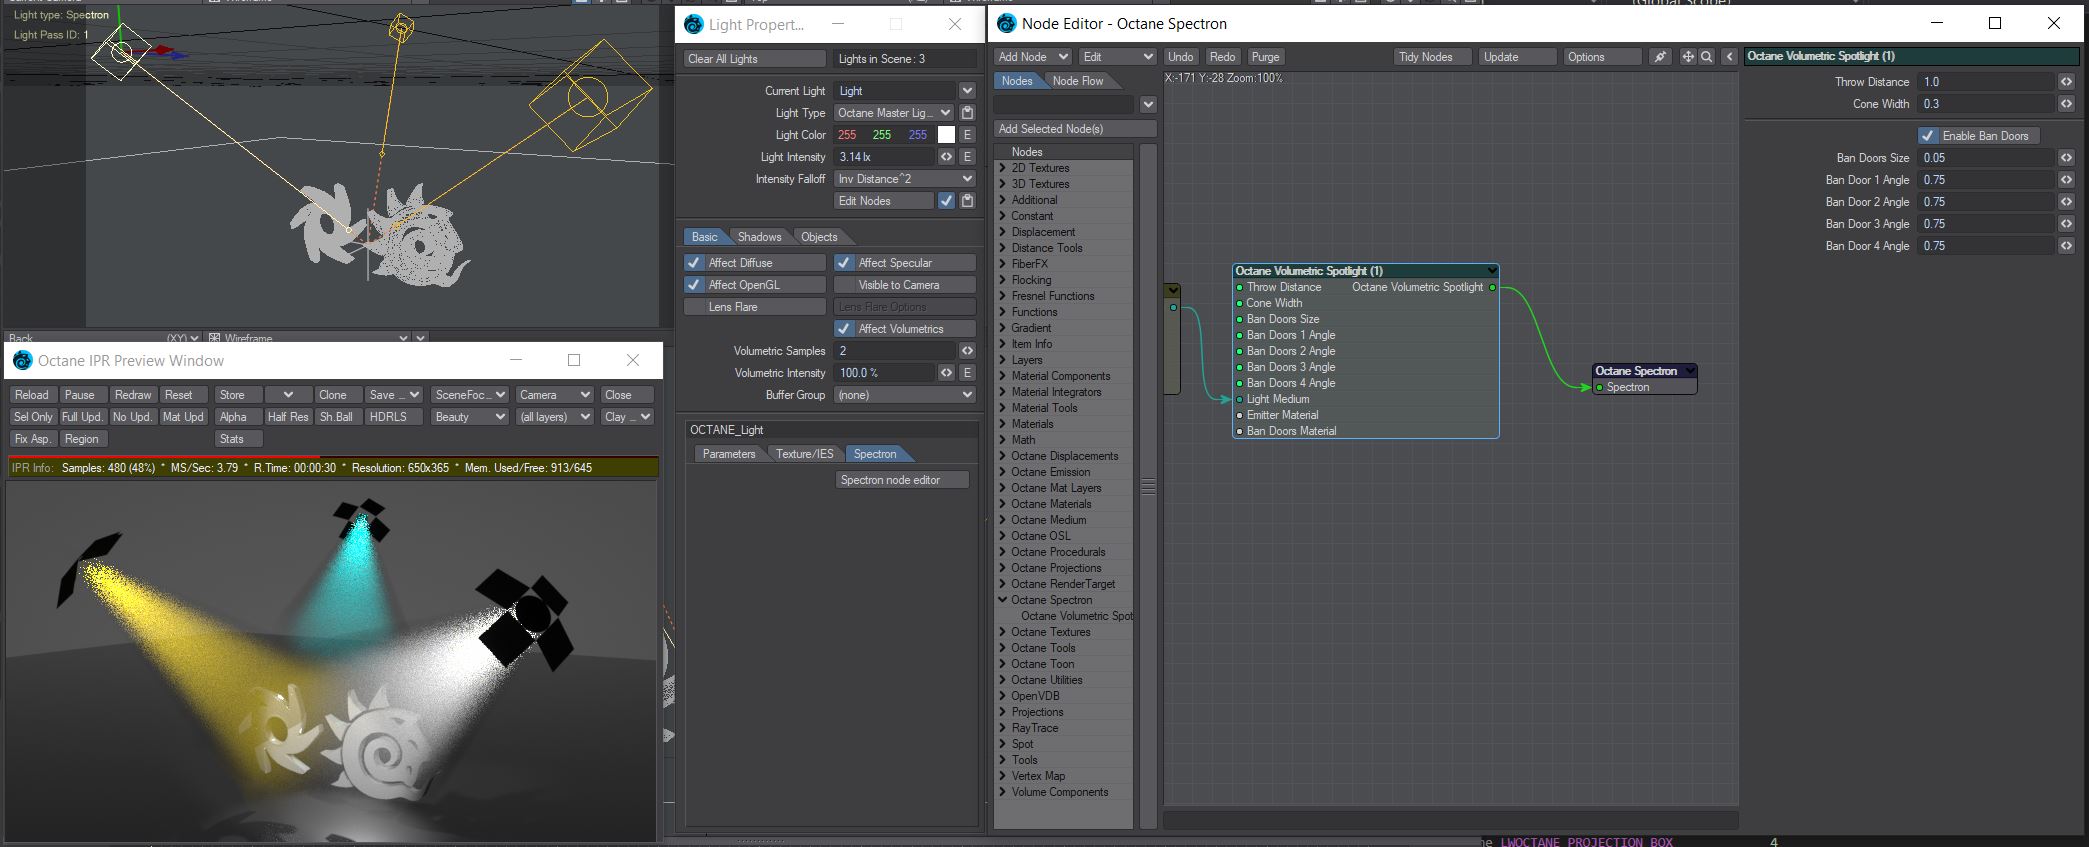This screenshot has height=847, width=2089.
Task: Click the Volumetric Intensity slider arrows icon
Action: point(946,373)
